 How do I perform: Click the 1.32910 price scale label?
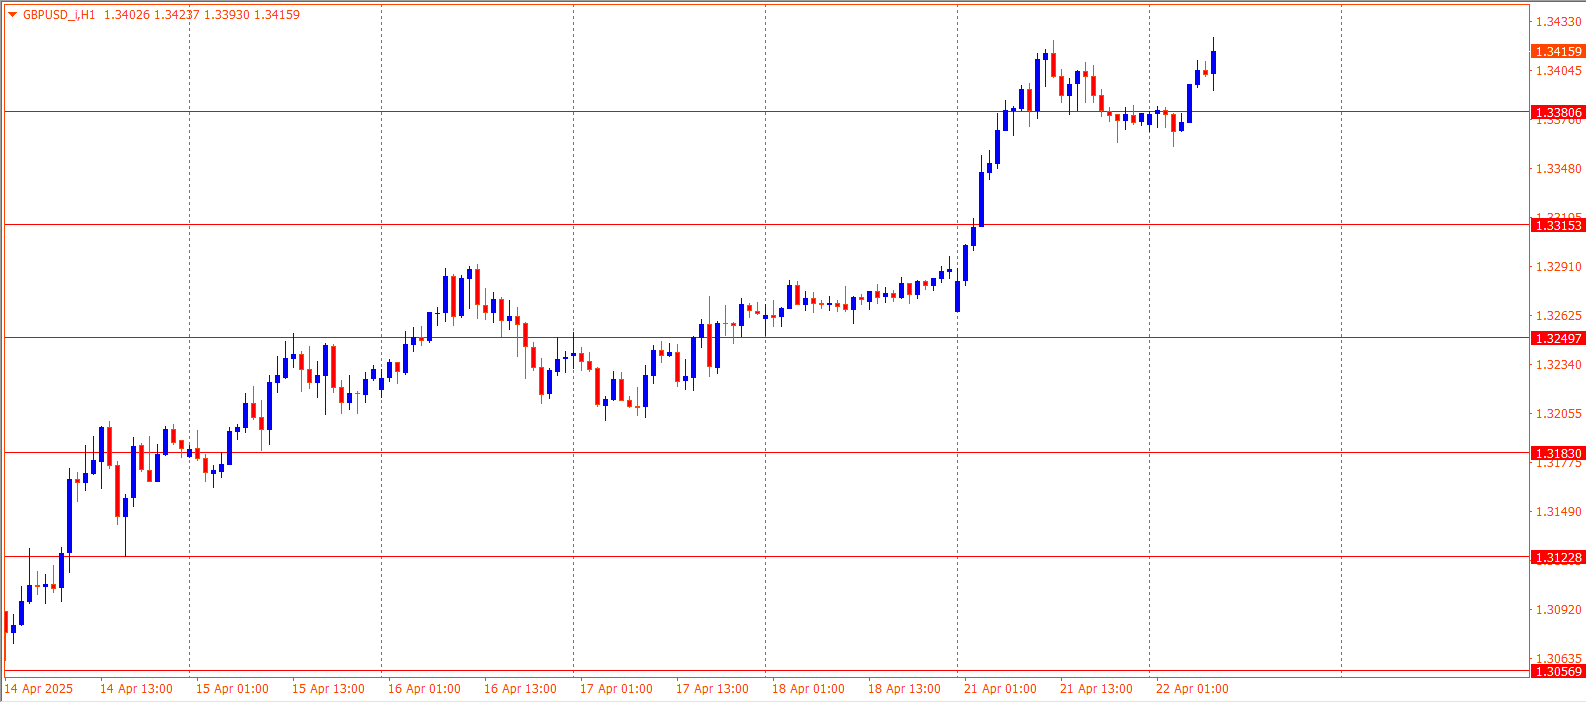tap(1559, 267)
